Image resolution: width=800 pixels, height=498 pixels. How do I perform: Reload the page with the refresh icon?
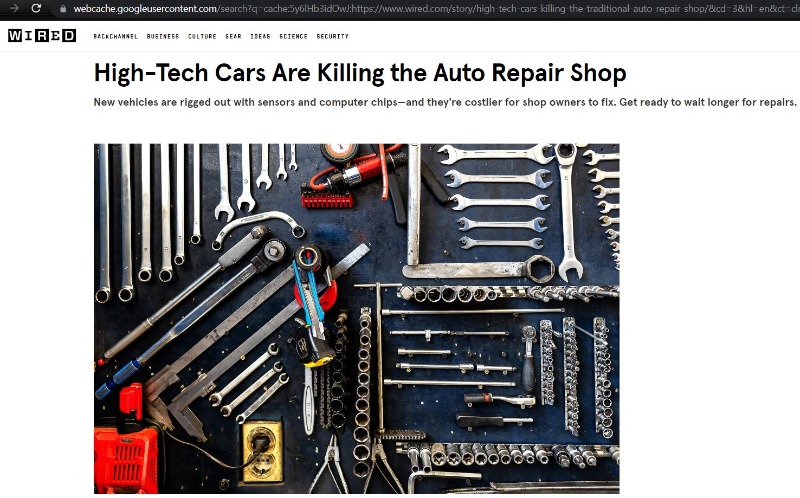click(36, 8)
